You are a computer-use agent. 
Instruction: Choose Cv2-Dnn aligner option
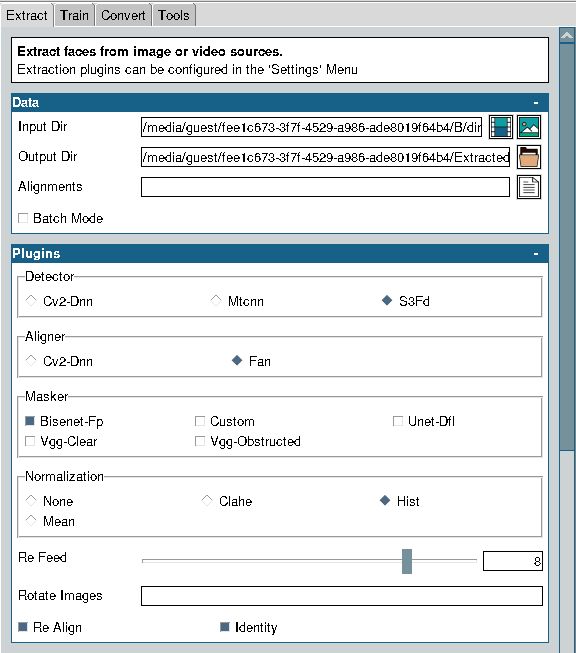pyautogui.click(x=31, y=361)
